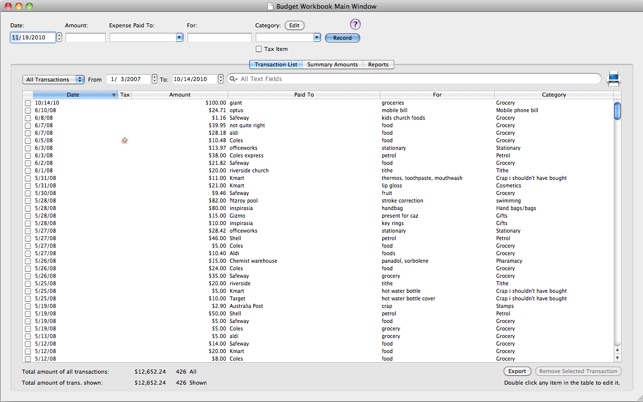
Task: Click the 'Cosmetics' category cell
Action: coord(508,186)
